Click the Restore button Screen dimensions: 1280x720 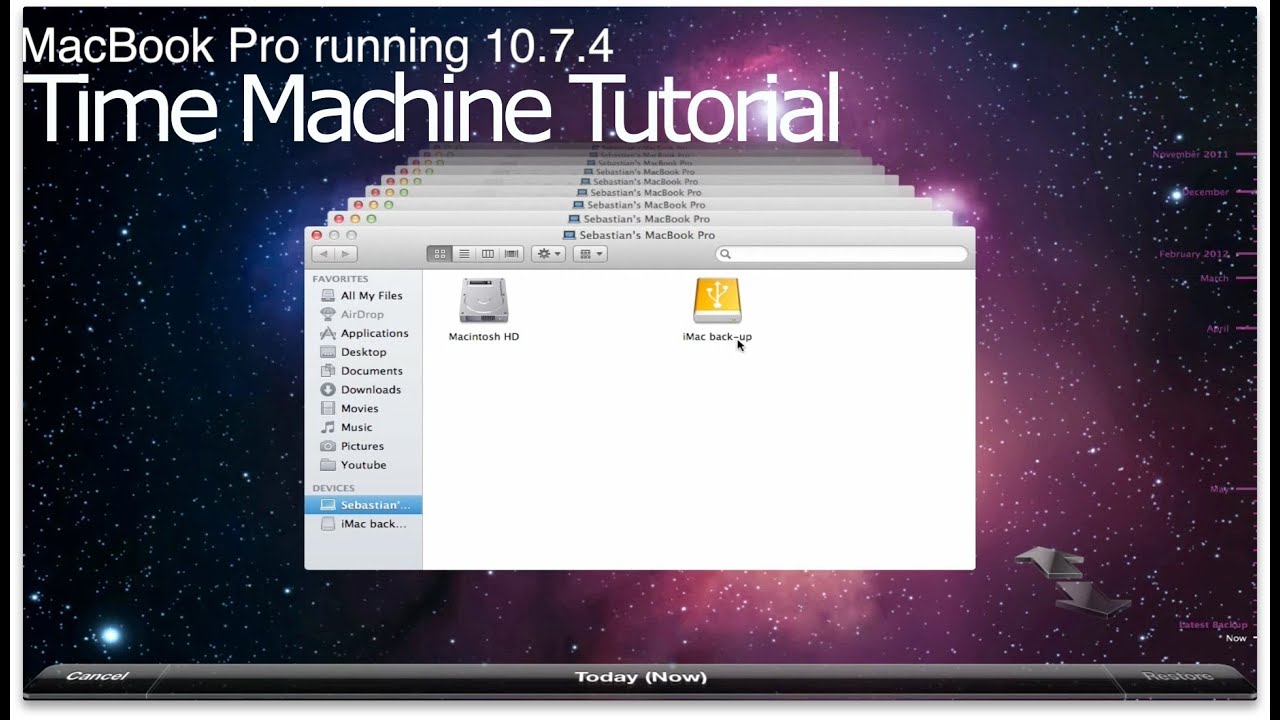pos(1178,677)
